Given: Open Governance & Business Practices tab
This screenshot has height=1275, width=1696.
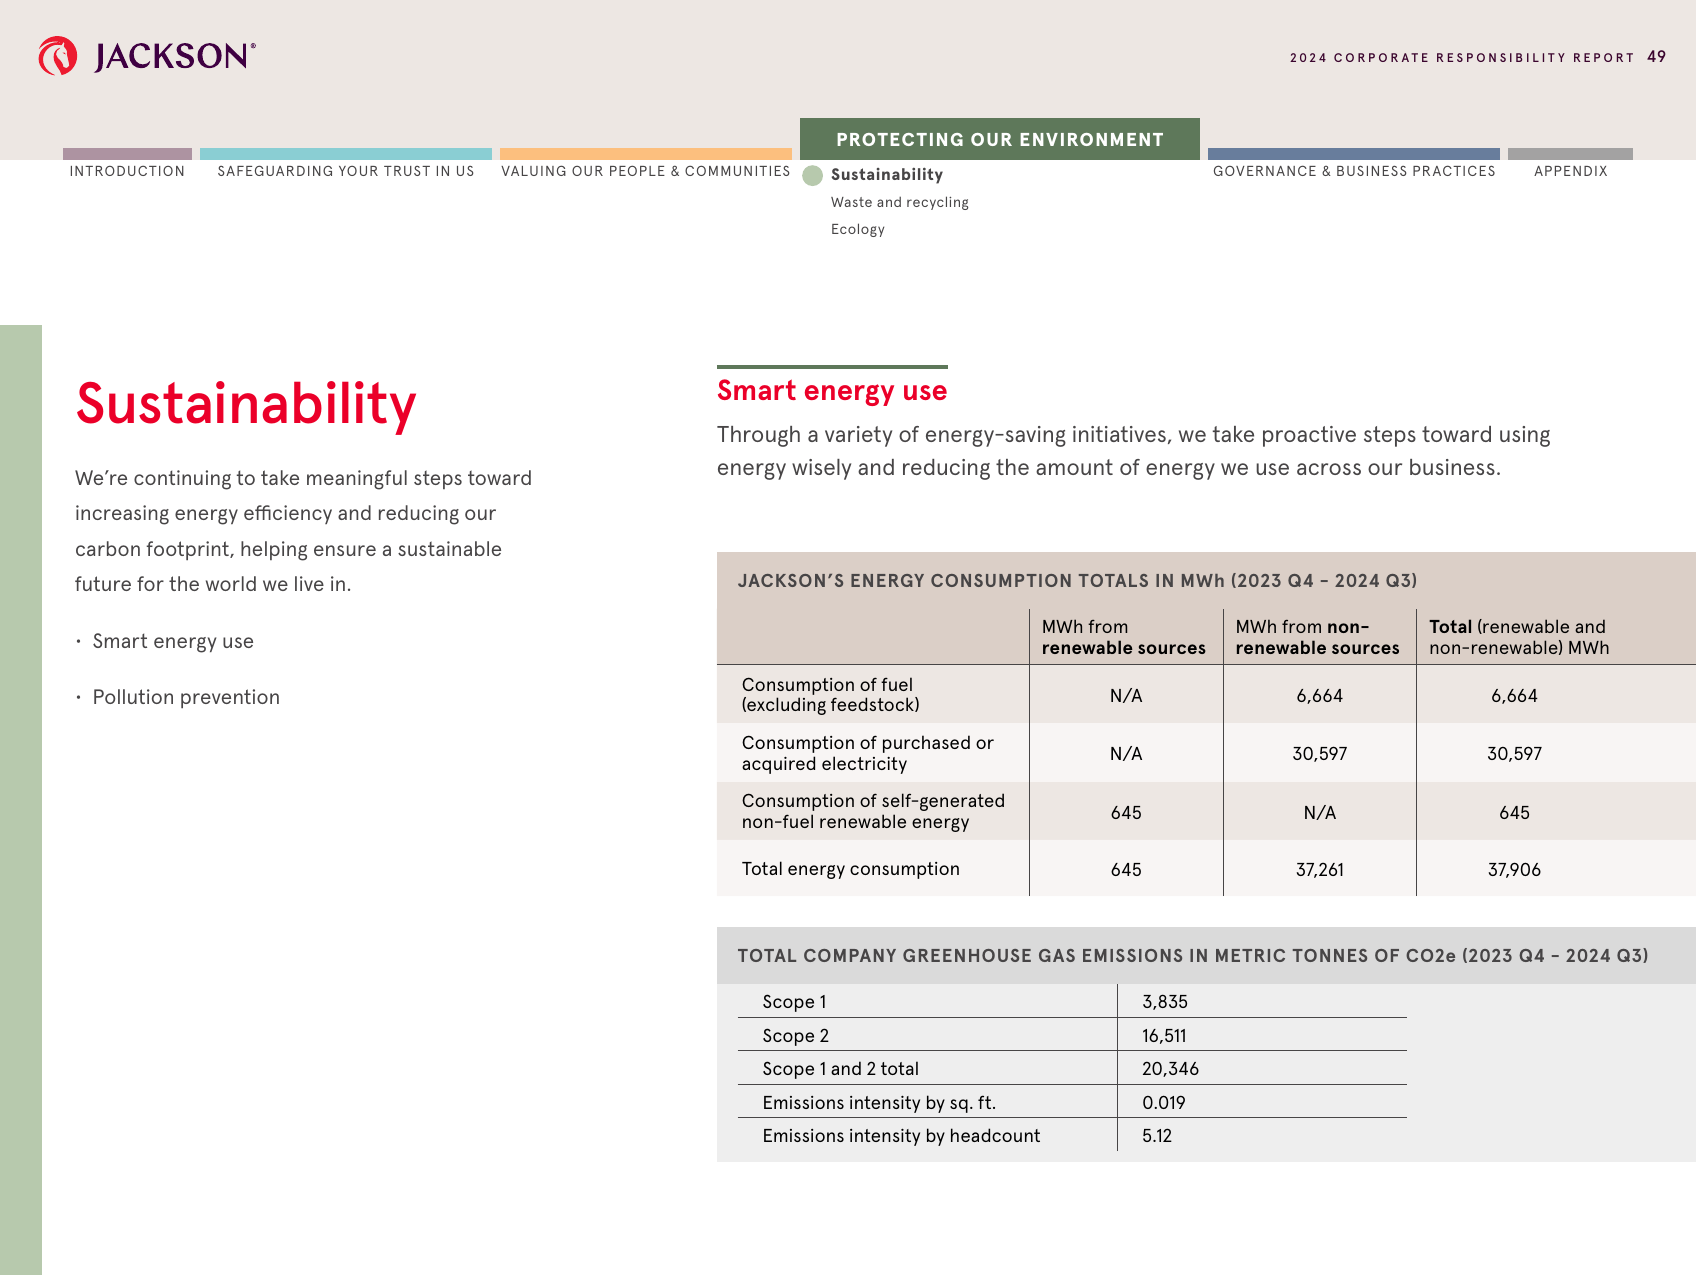Looking at the screenshot, I should 1354,171.
